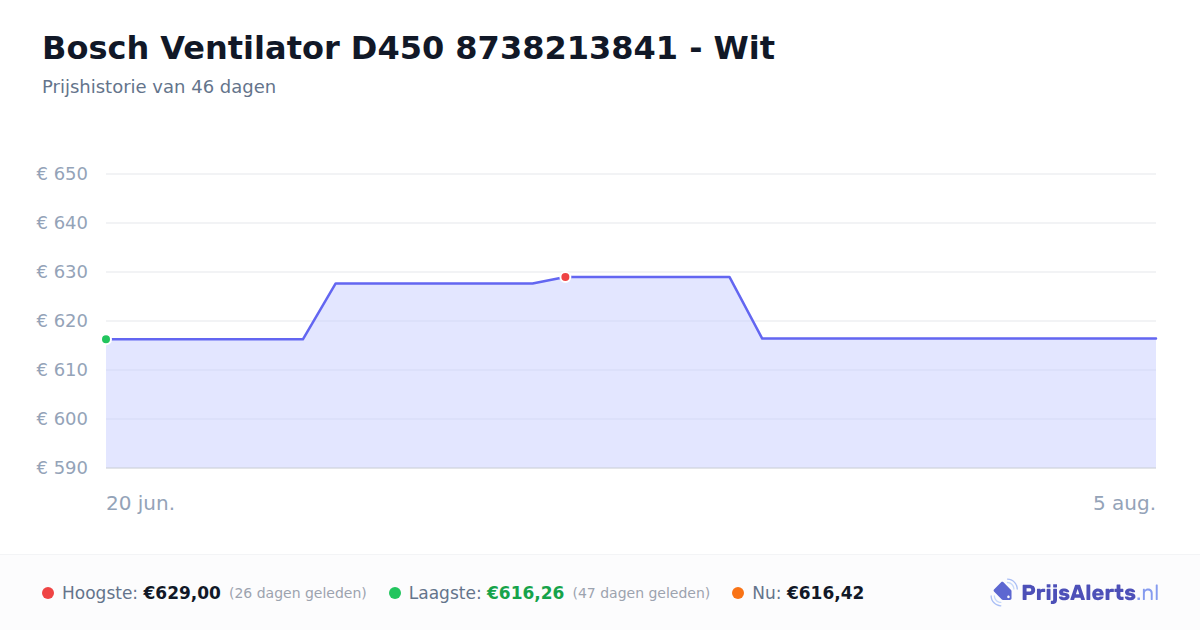Open the PrijsAlerts.nl brand link
The height and width of the screenshot is (630, 1200).
coord(1074,593)
